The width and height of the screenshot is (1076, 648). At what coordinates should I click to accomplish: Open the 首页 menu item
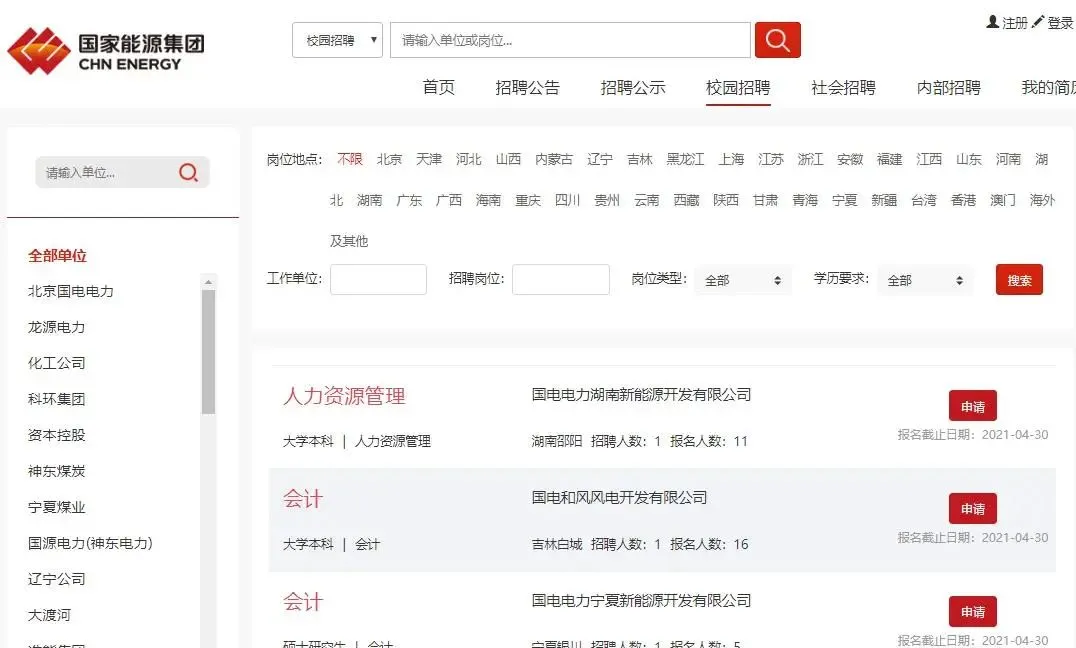coord(438,88)
